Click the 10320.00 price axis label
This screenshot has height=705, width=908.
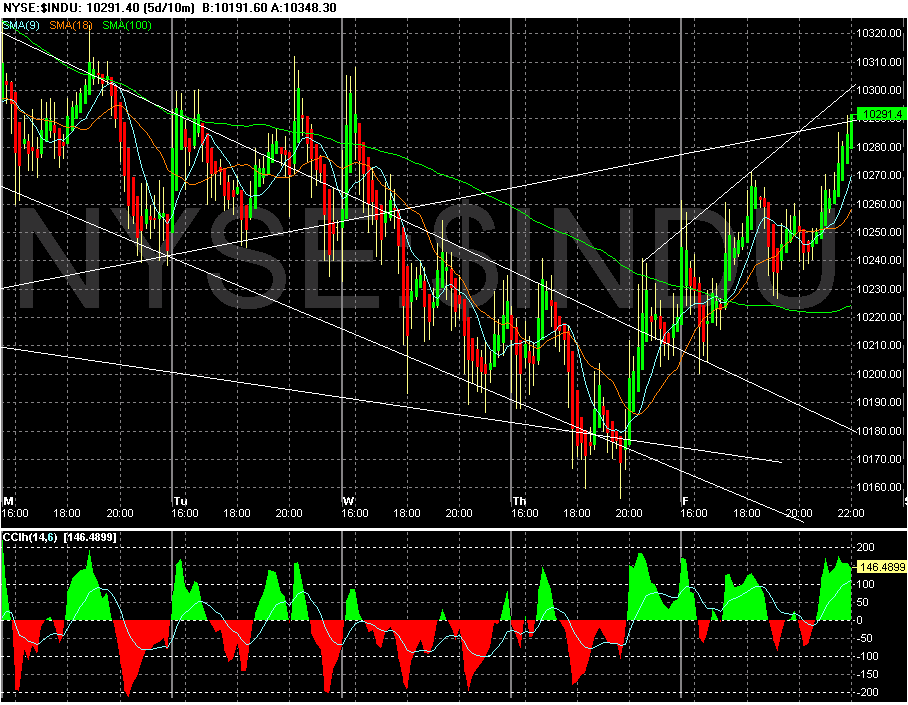click(879, 34)
